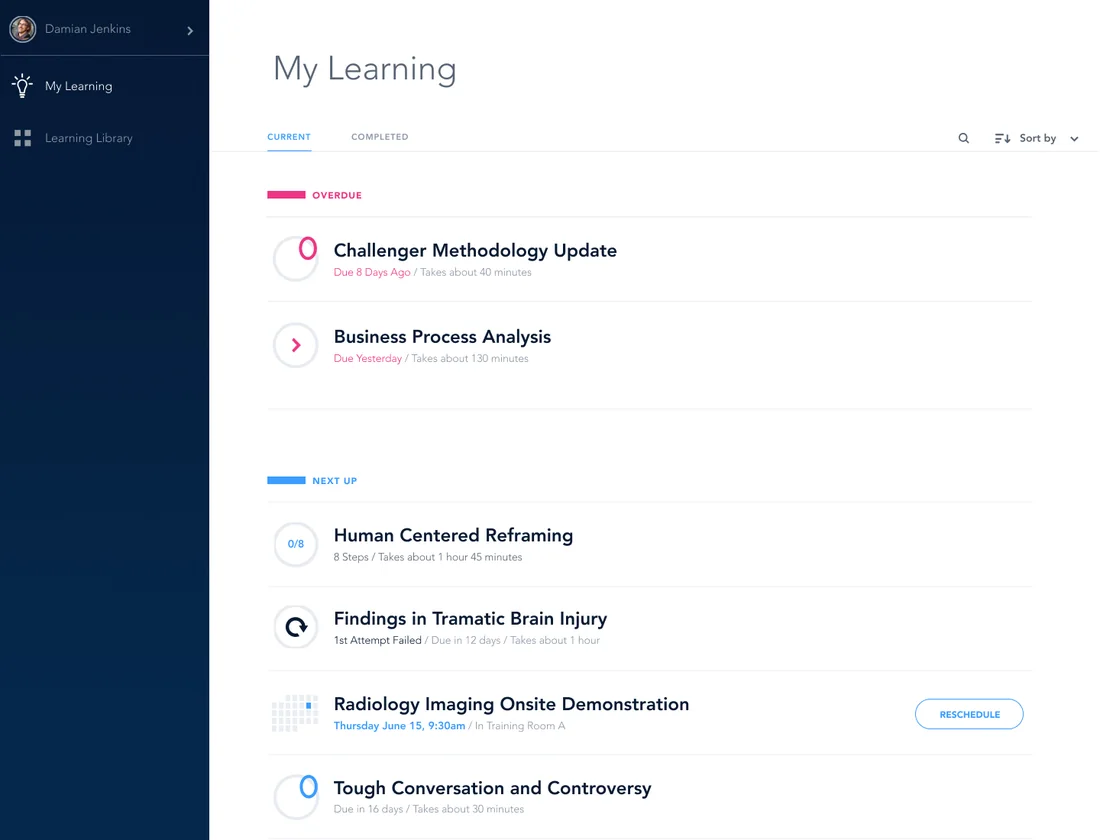Click the sort order icon
Screen dimensions: 1100x840
click(1002, 138)
